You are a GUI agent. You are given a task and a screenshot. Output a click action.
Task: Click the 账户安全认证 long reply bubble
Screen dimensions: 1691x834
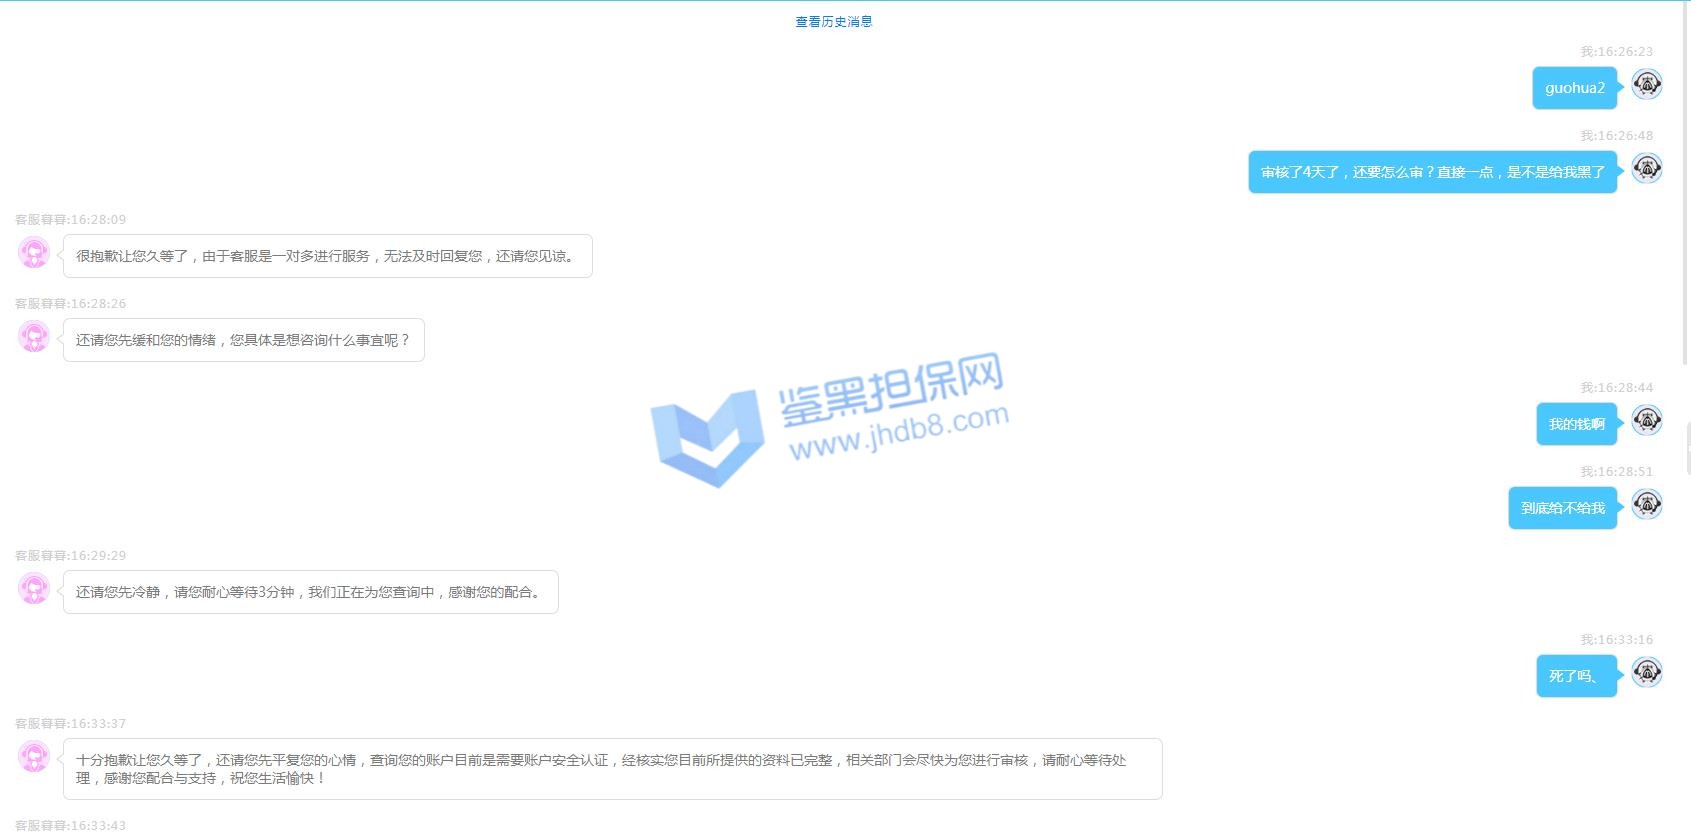[612, 769]
